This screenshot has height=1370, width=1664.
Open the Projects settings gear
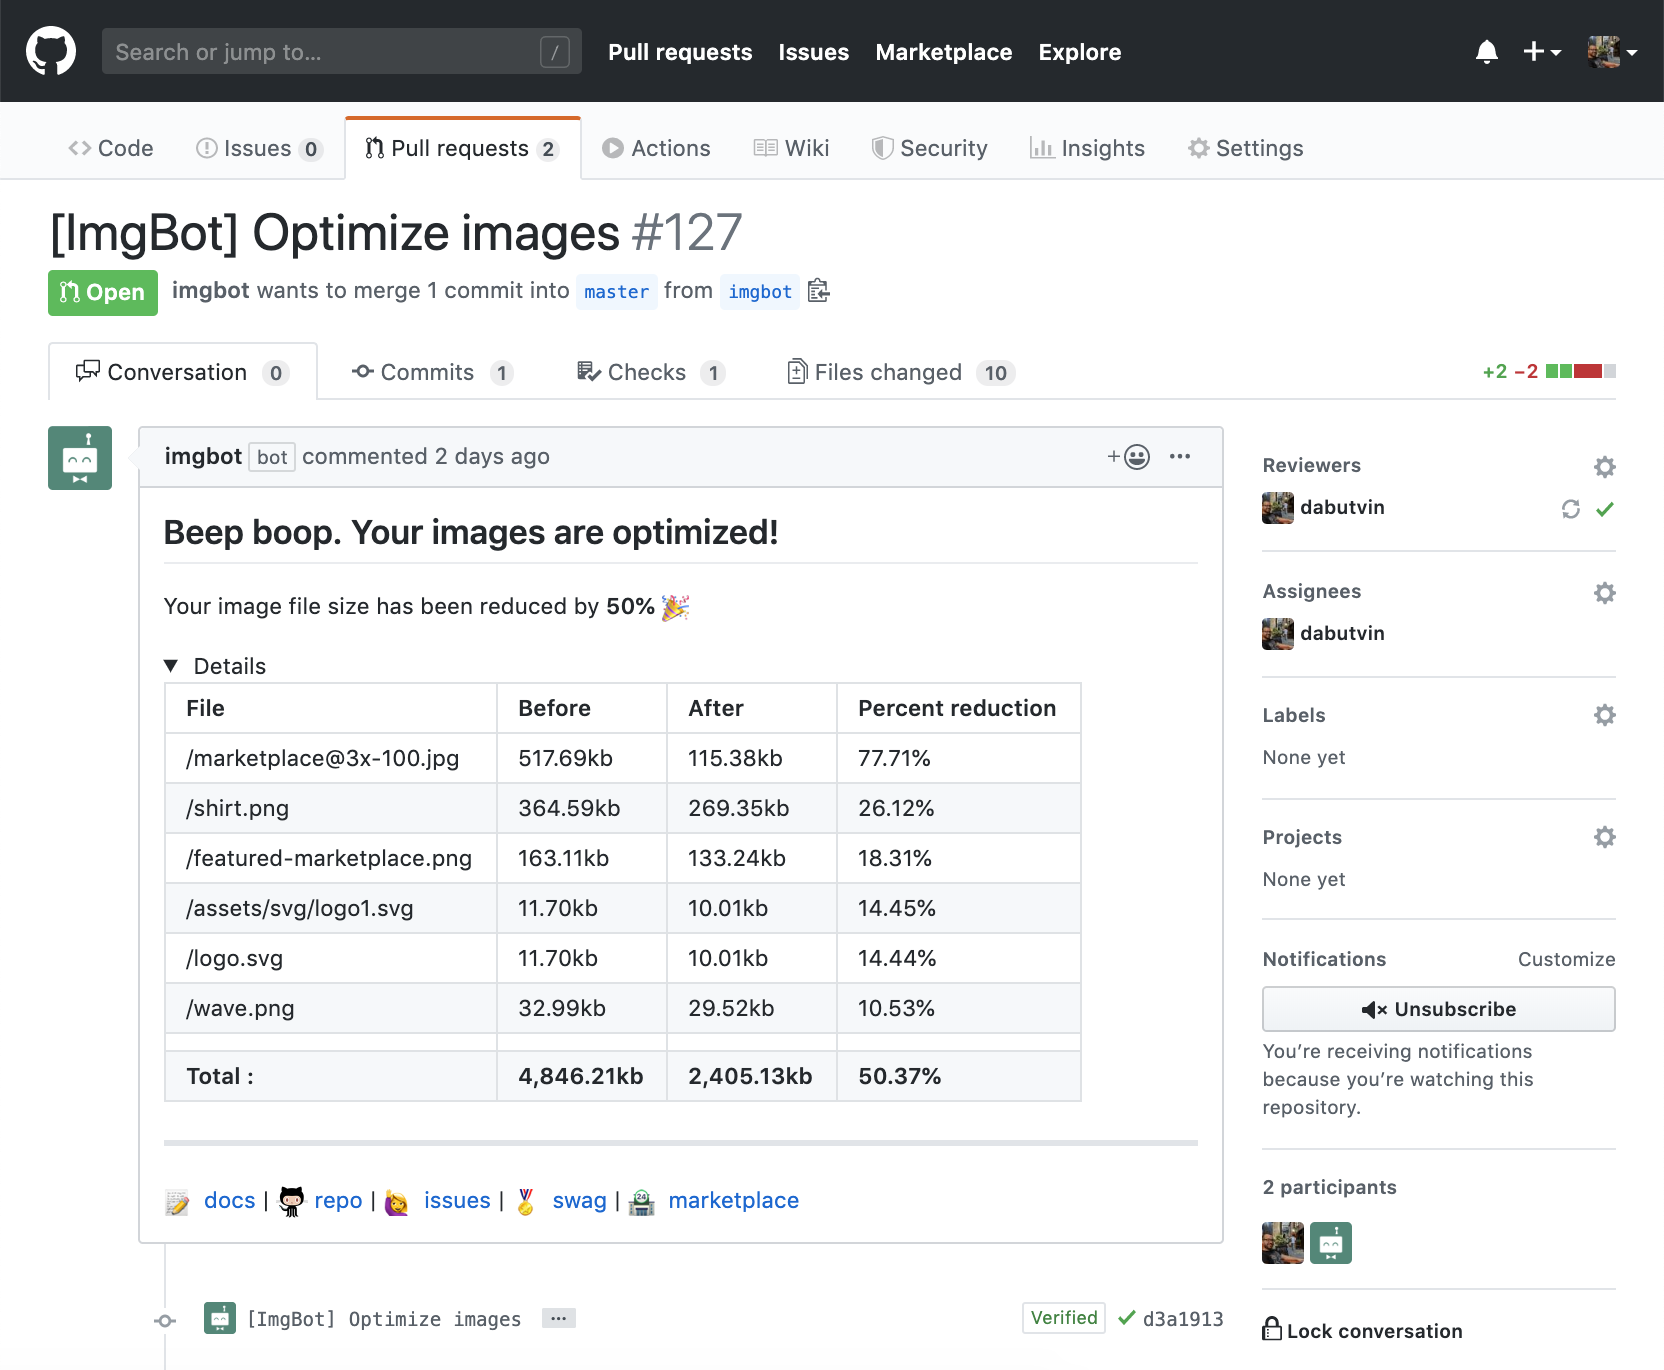point(1604,837)
